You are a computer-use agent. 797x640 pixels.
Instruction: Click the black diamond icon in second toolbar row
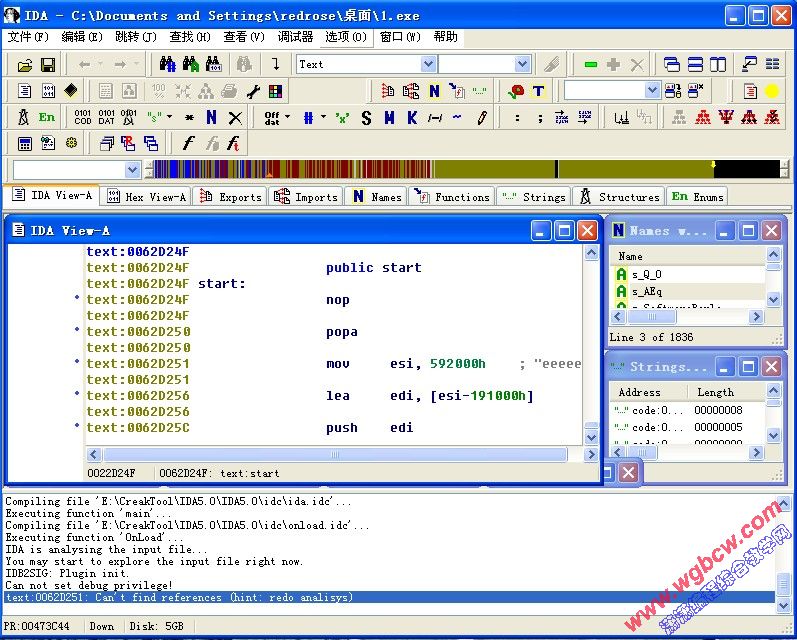click(71, 91)
